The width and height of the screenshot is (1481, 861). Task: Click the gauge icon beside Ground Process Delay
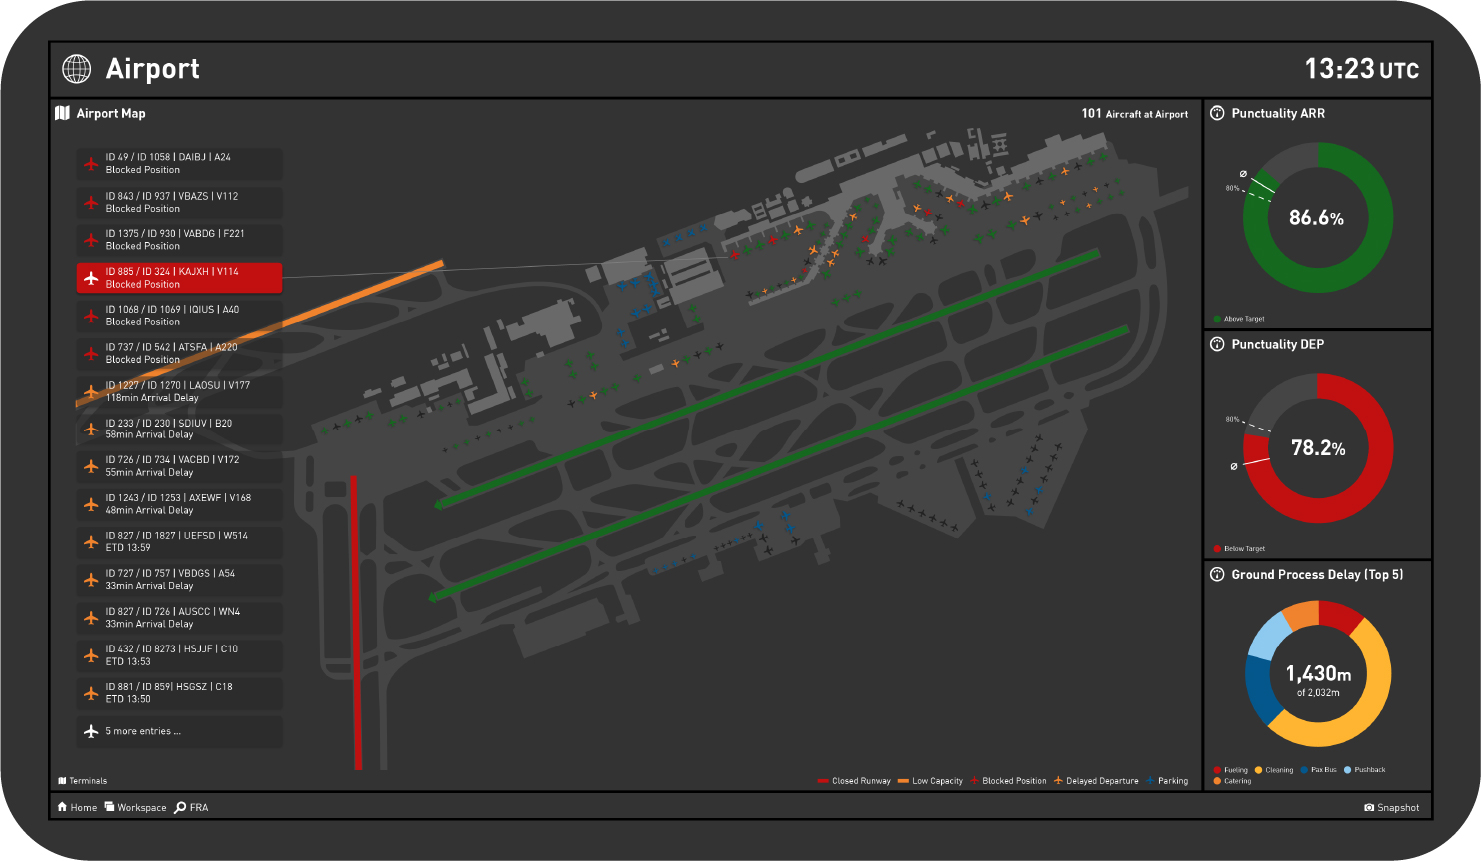click(1217, 575)
